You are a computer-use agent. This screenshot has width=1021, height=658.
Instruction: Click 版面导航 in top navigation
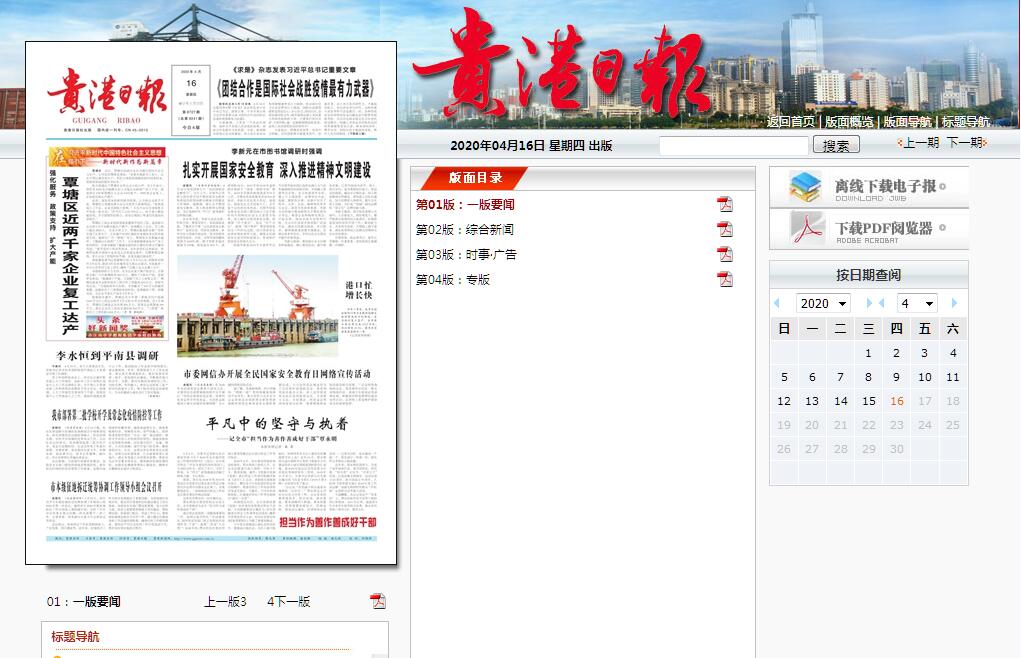(907, 122)
